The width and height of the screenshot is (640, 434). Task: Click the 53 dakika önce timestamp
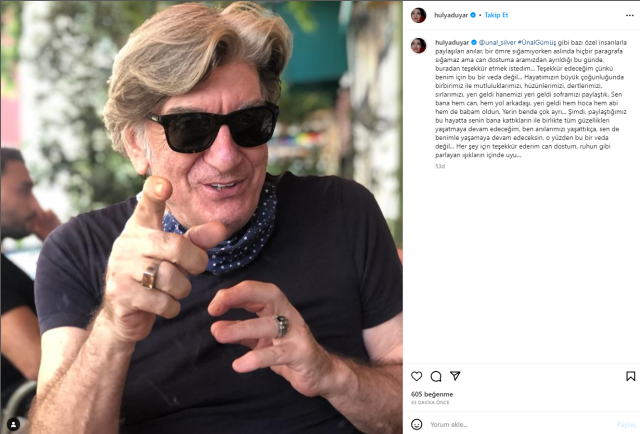coord(430,403)
